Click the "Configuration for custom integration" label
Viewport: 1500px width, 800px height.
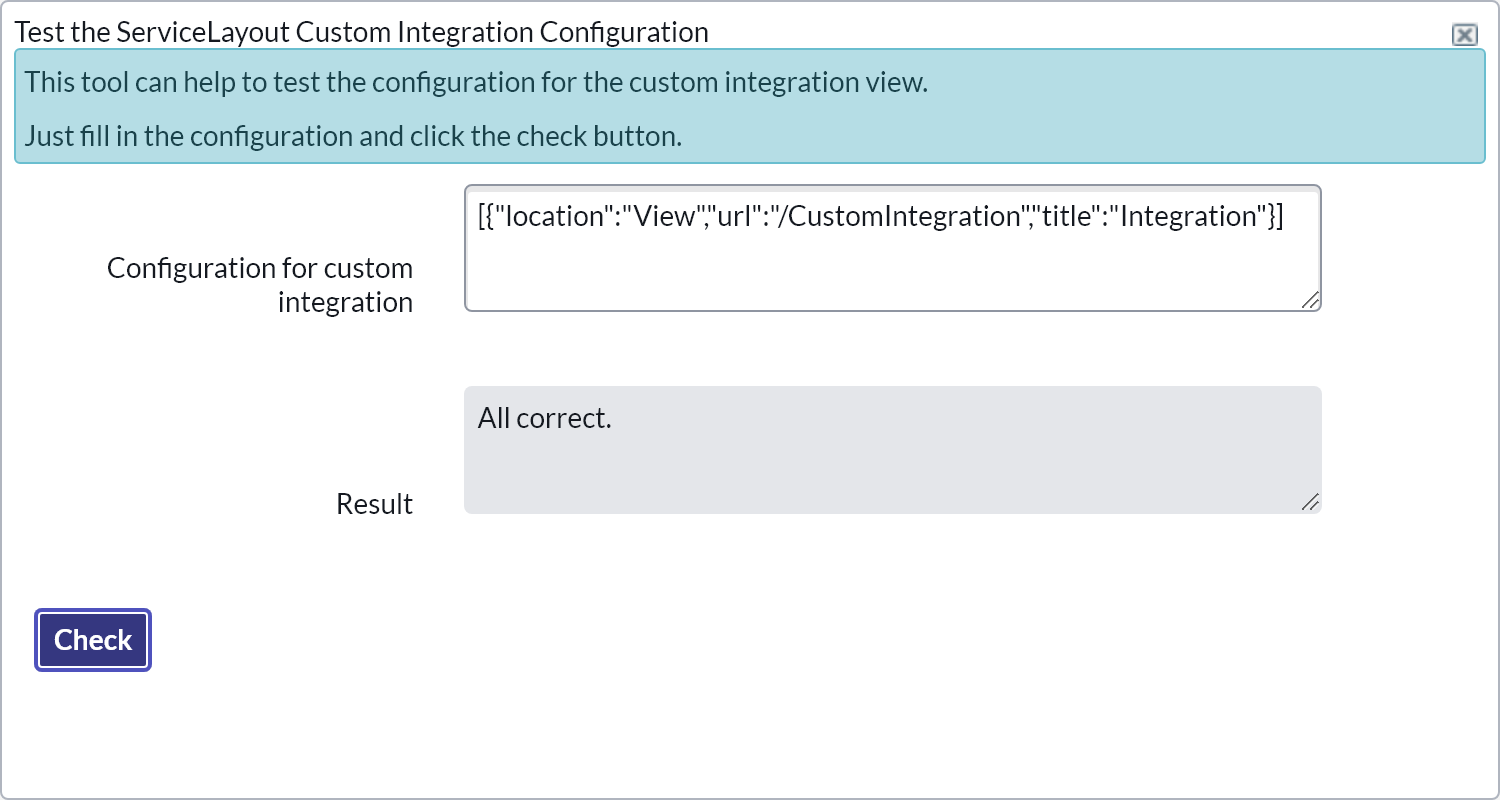[x=260, y=285]
